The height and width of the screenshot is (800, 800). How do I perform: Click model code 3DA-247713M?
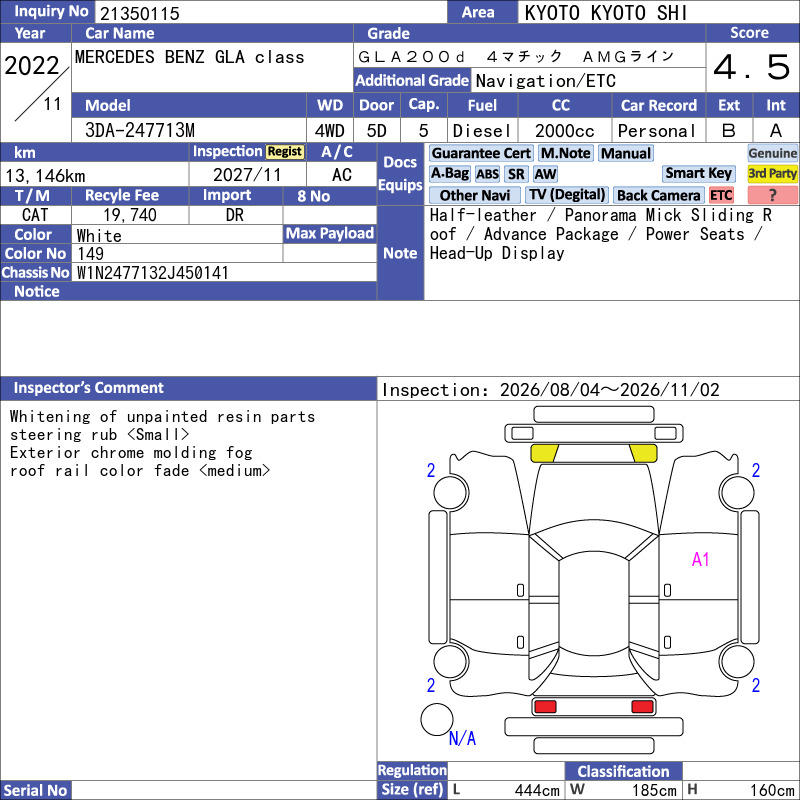(140, 130)
